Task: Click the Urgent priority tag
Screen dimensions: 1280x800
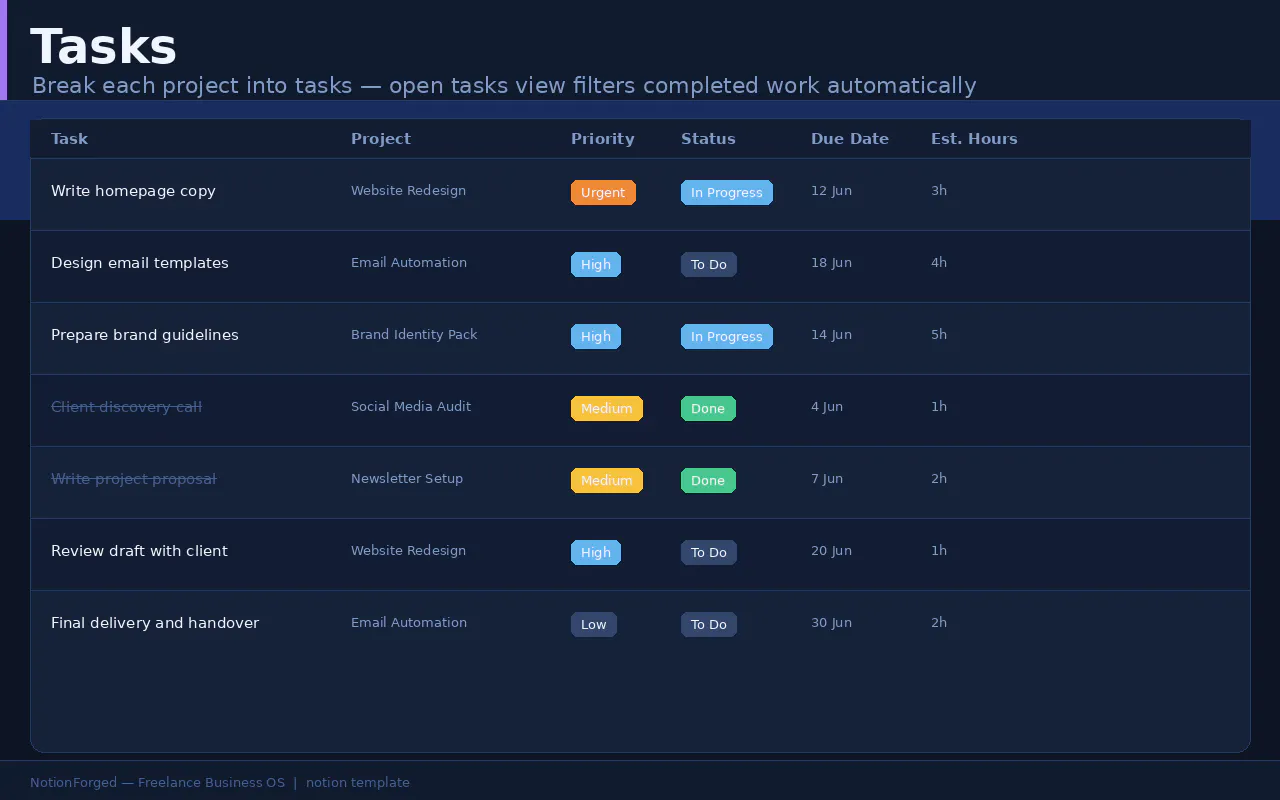Action: pyautogui.click(x=603, y=193)
